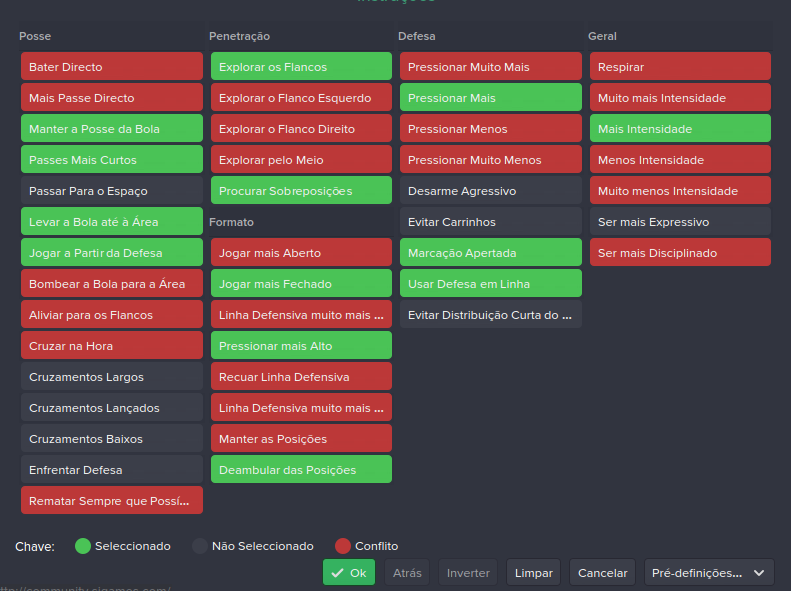Image resolution: width=791 pixels, height=591 pixels.
Task: Deselect Passes Mais Curtos
Action: click(x=111, y=159)
